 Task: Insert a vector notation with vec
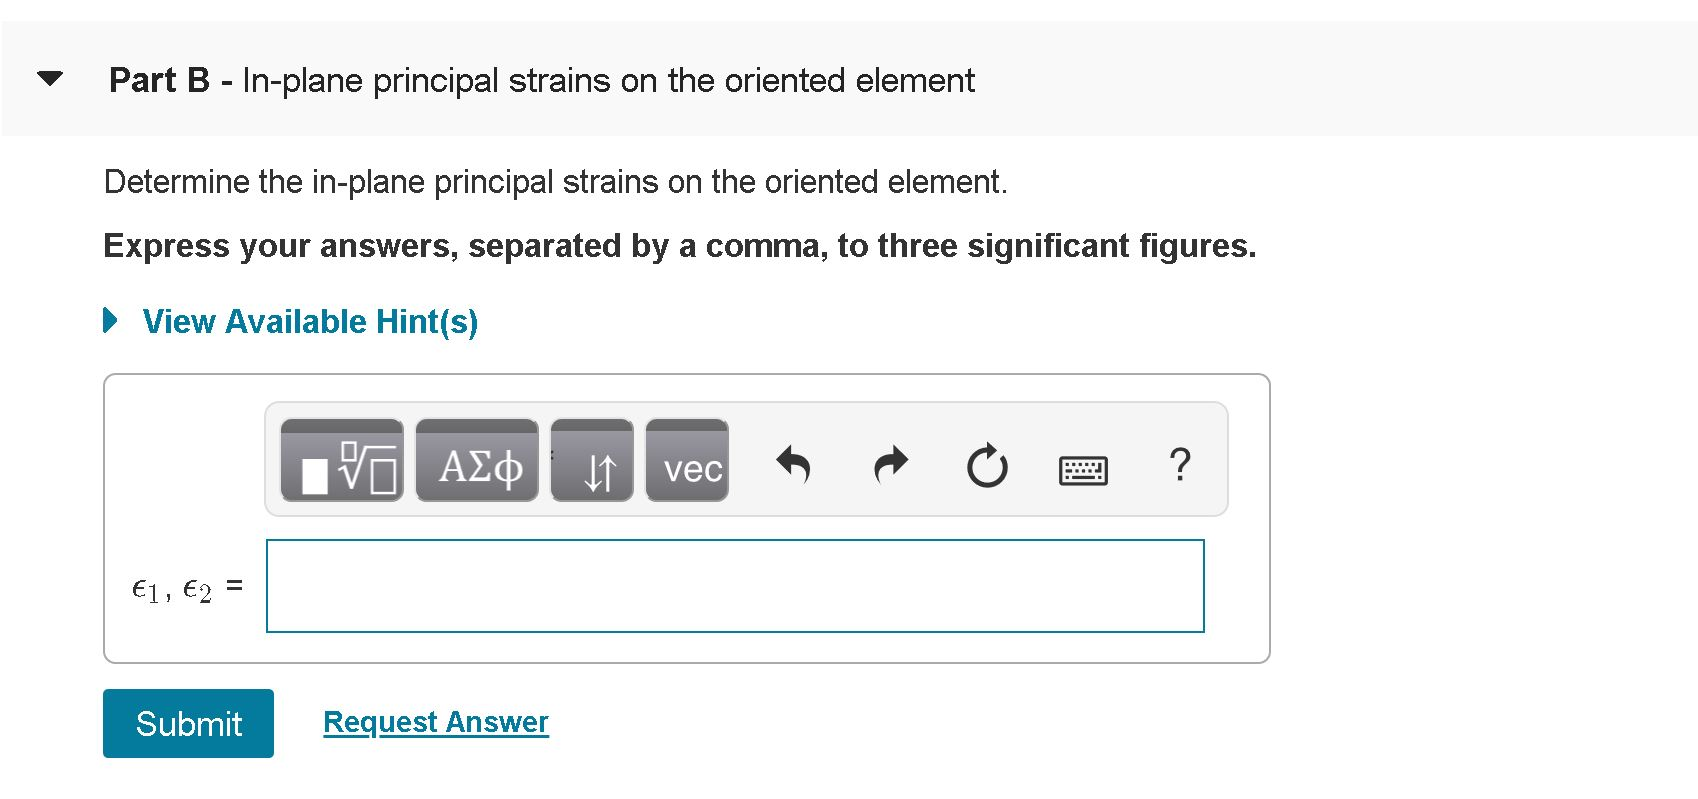(x=688, y=466)
